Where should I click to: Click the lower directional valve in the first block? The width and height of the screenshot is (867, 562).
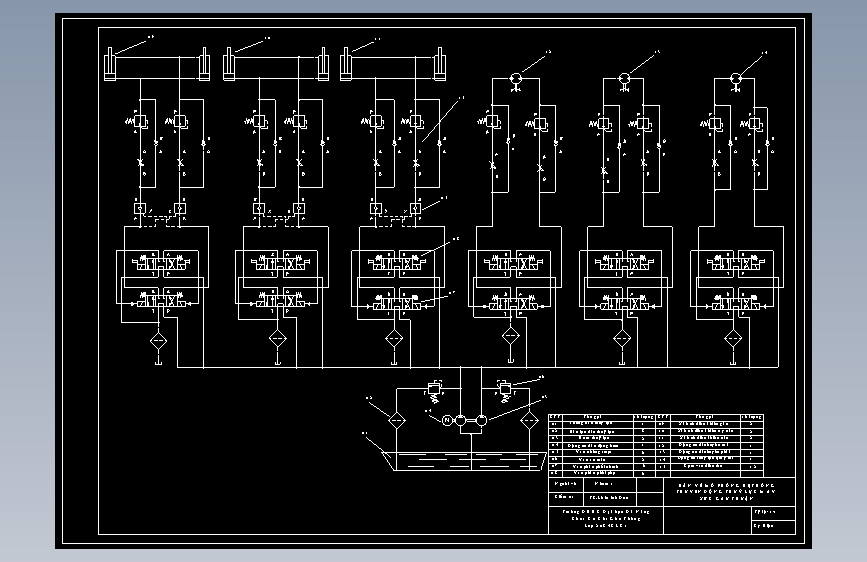[x=161, y=300]
